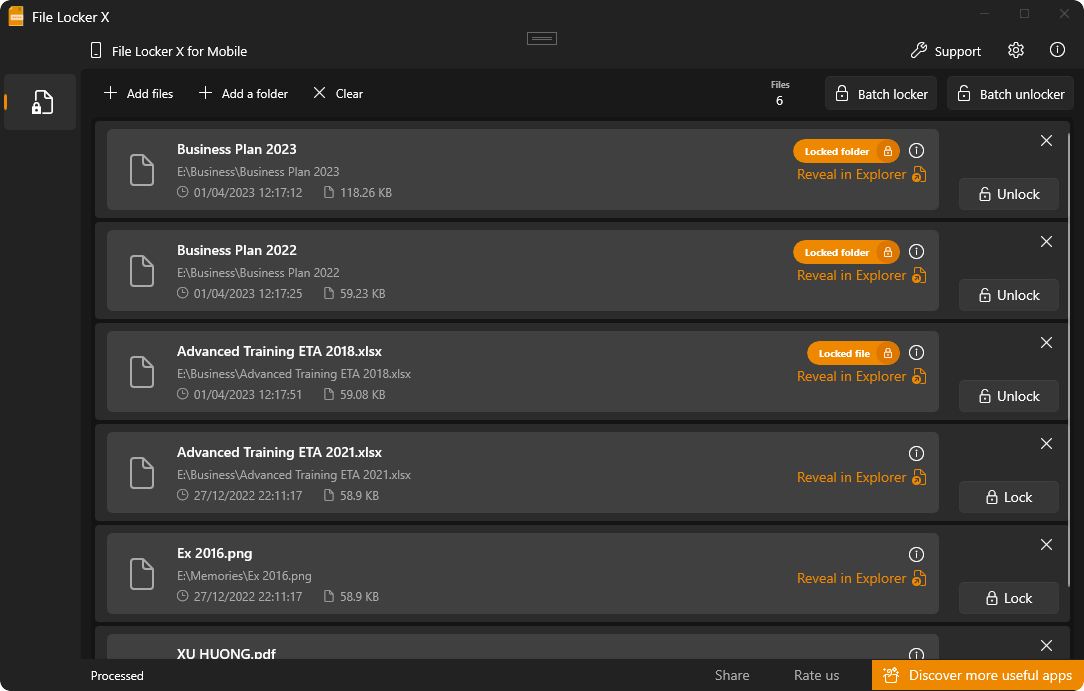Remove XU HUONG.pdf from list
Screen dimensions: 1084x691
[1046, 645]
